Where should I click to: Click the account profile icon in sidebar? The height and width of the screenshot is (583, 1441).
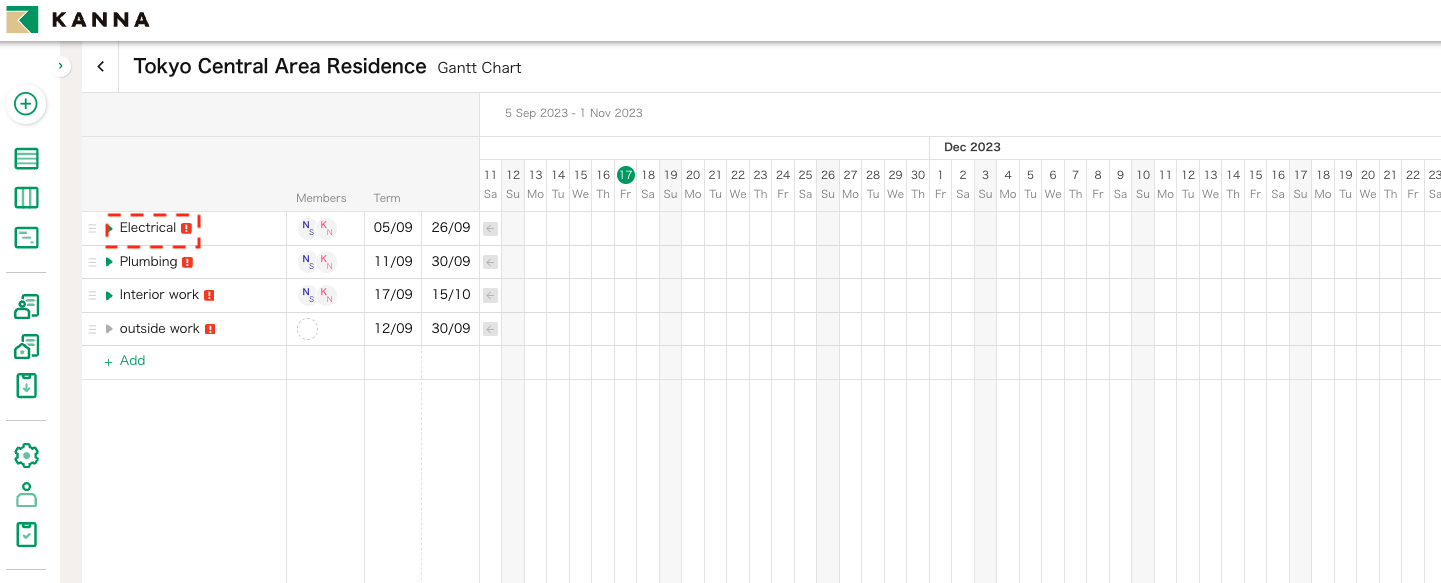26,494
